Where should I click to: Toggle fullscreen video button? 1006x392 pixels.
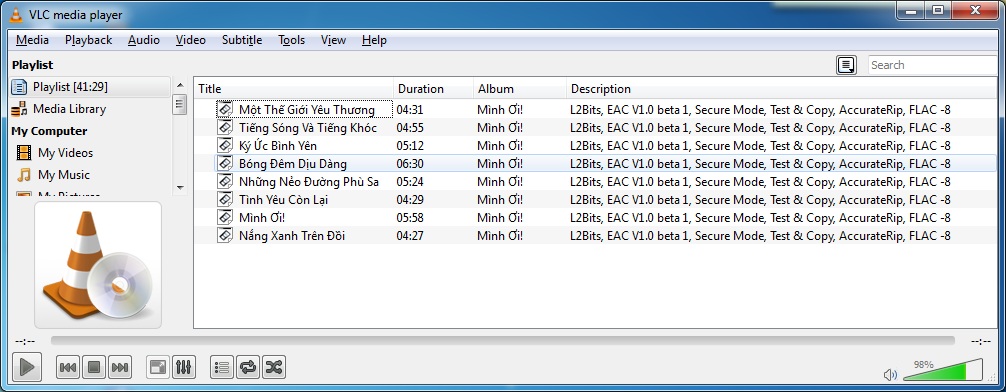(158, 368)
